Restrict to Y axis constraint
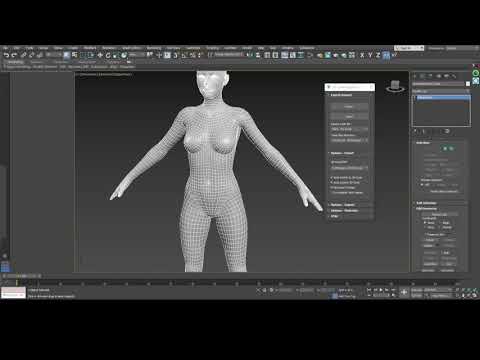The width and height of the screenshot is (480, 360). [x=370, y=55]
